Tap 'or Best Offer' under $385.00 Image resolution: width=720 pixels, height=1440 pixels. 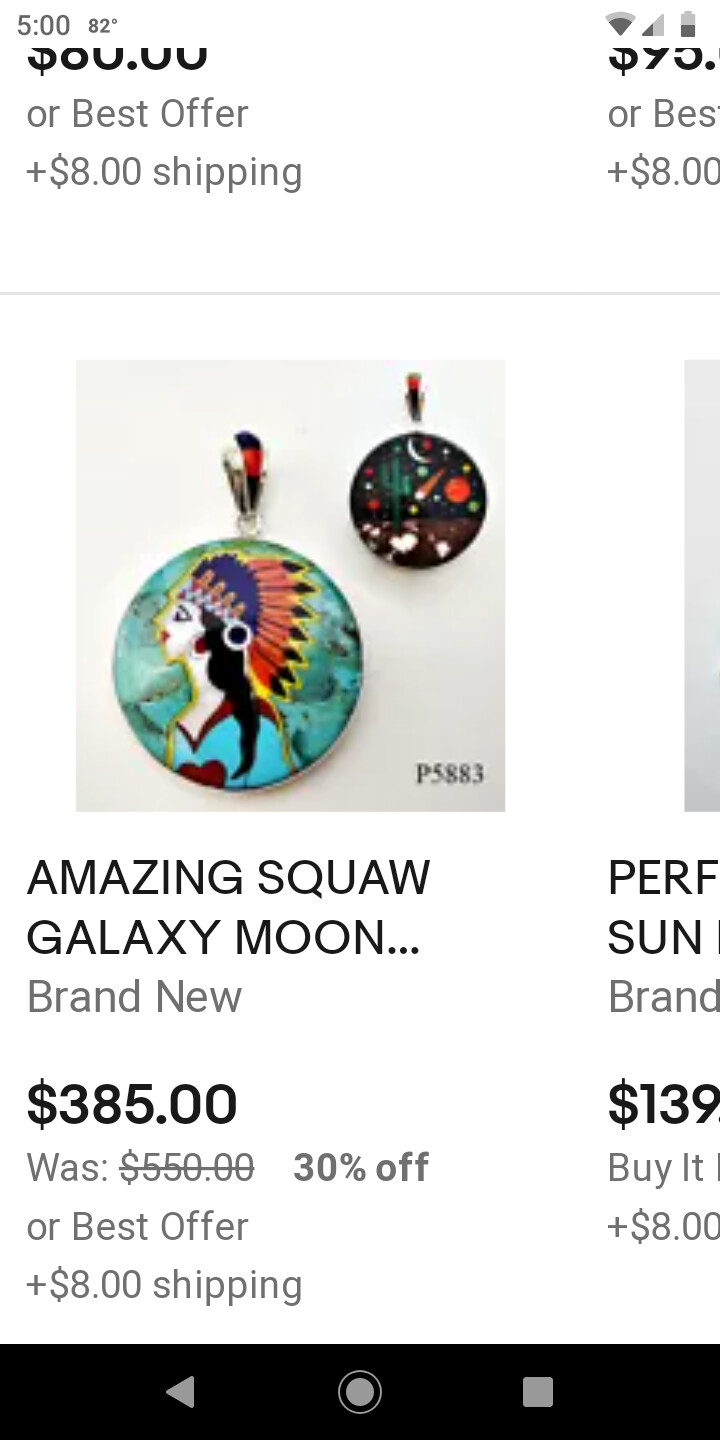pos(137,1226)
